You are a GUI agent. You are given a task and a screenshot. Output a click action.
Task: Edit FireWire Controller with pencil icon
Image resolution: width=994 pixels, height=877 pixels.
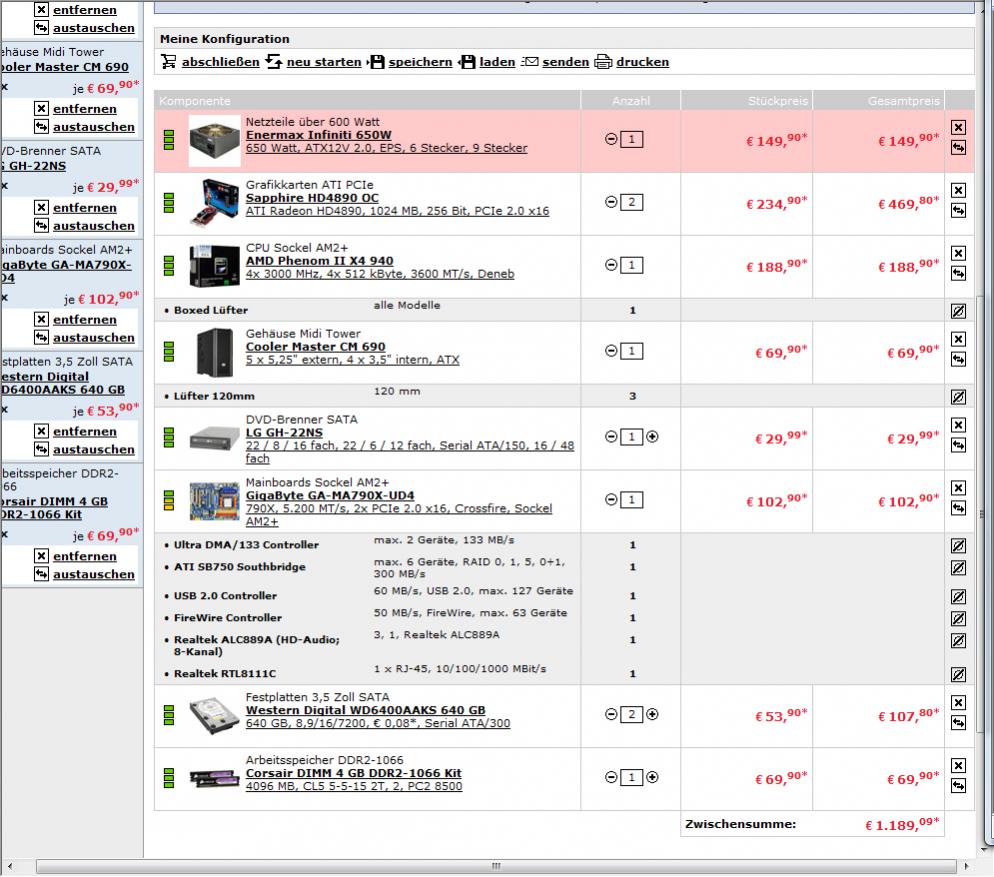click(x=958, y=618)
